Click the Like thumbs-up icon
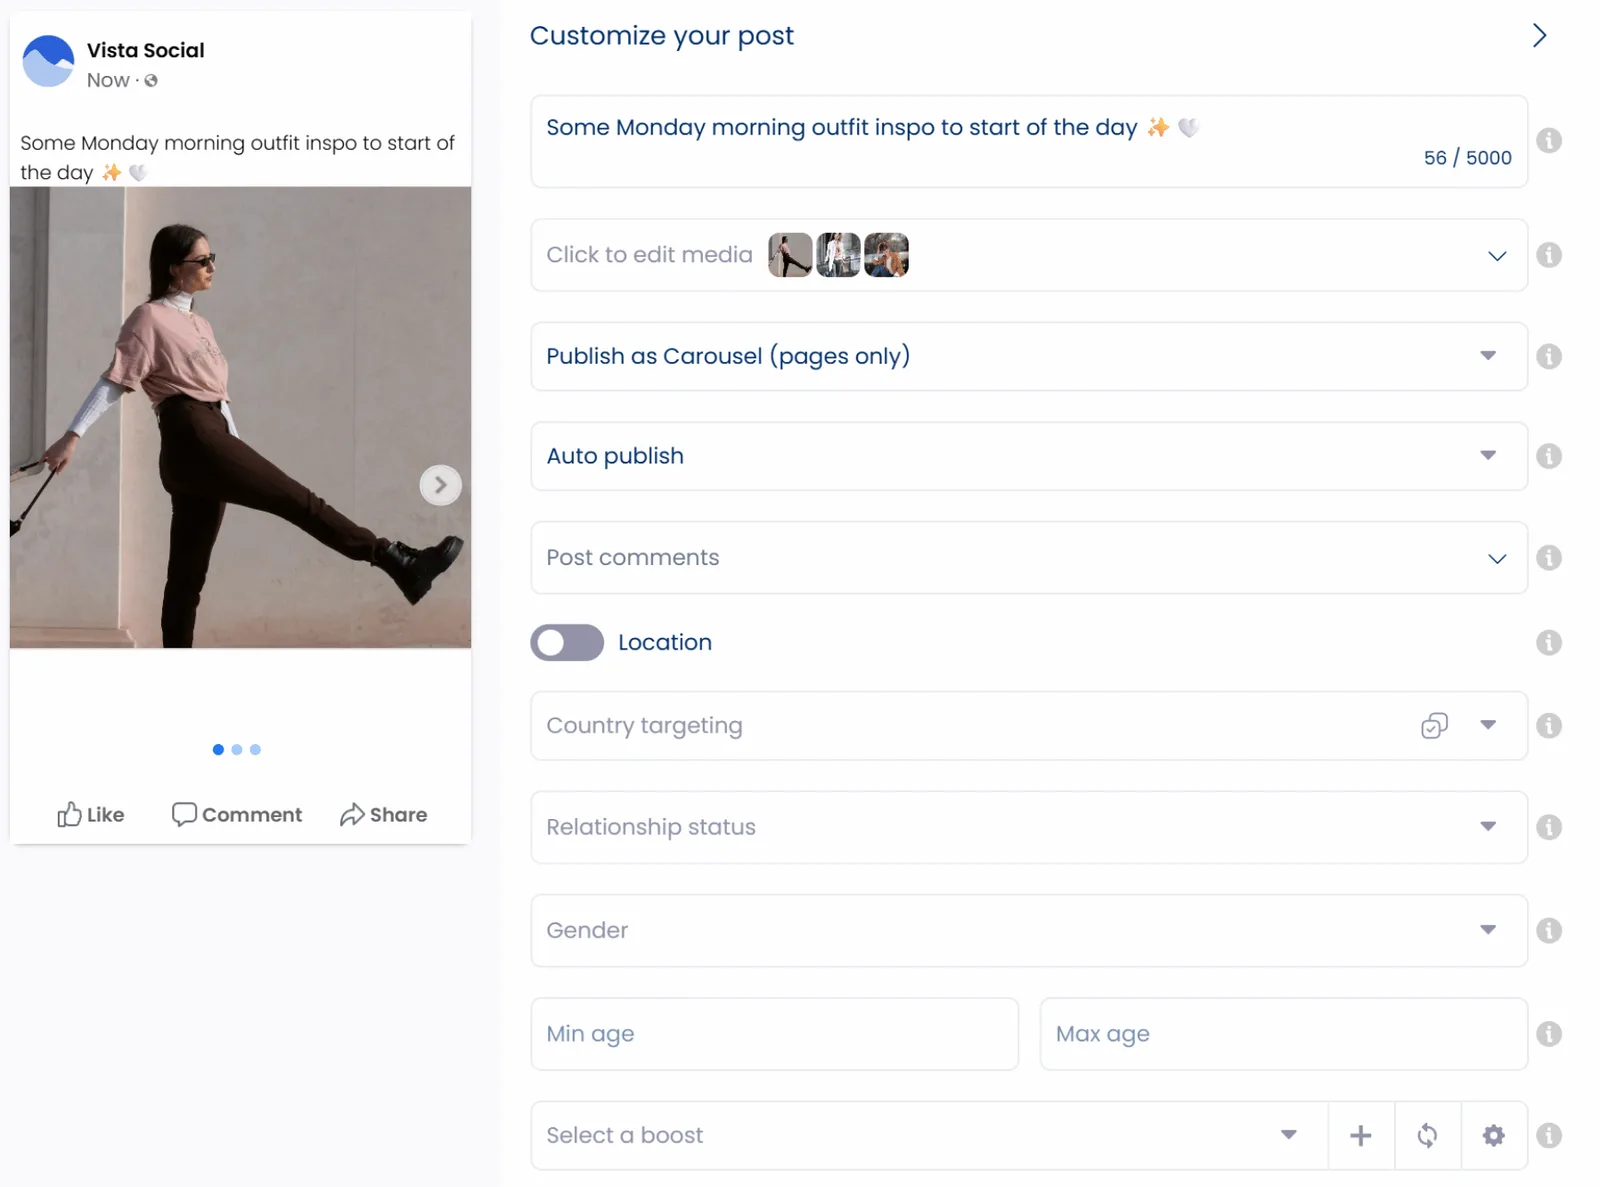The height and width of the screenshot is (1187, 1600). click(69, 814)
